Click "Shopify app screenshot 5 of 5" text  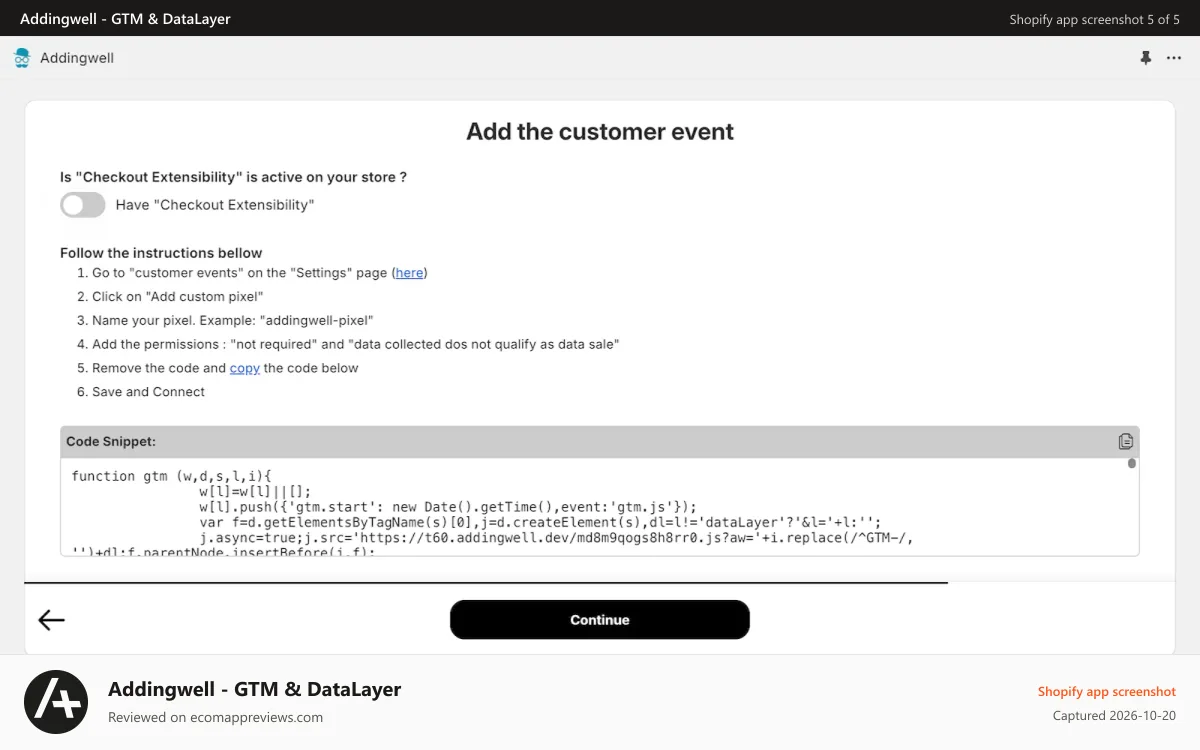point(1094,19)
